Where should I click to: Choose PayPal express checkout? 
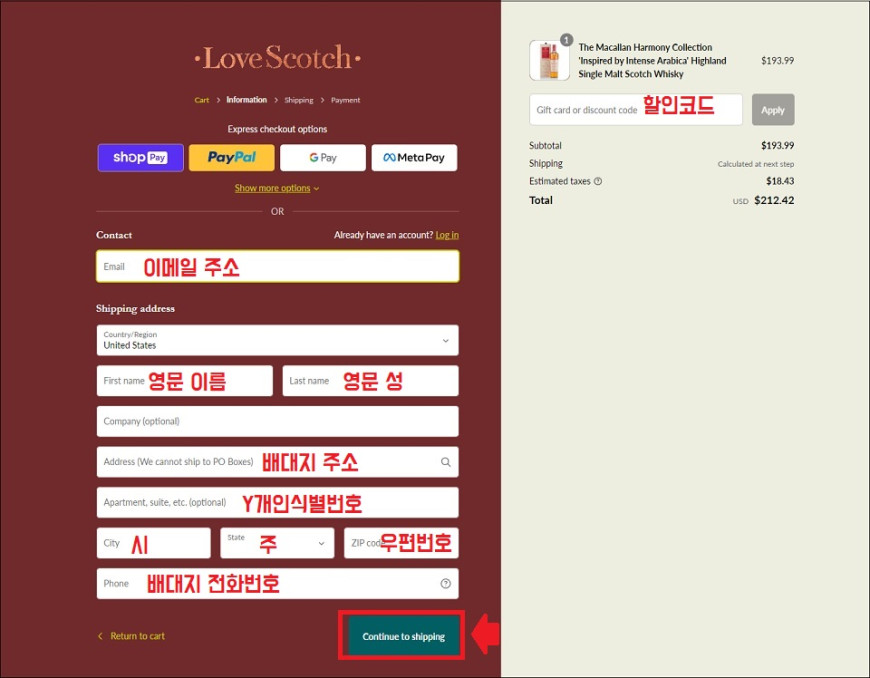click(x=231, y=158)
